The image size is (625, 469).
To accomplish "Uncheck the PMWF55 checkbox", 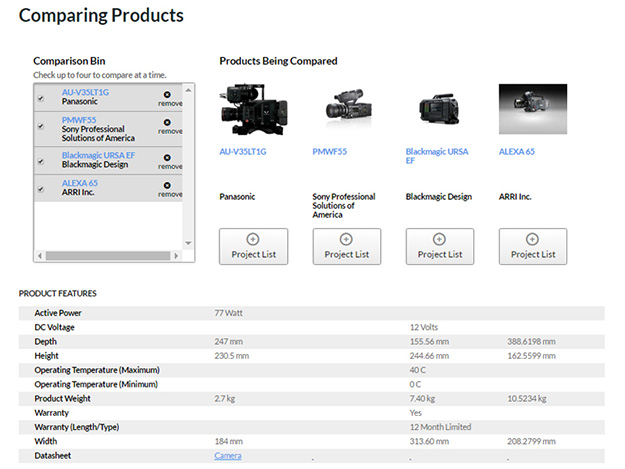I will 40,127.
